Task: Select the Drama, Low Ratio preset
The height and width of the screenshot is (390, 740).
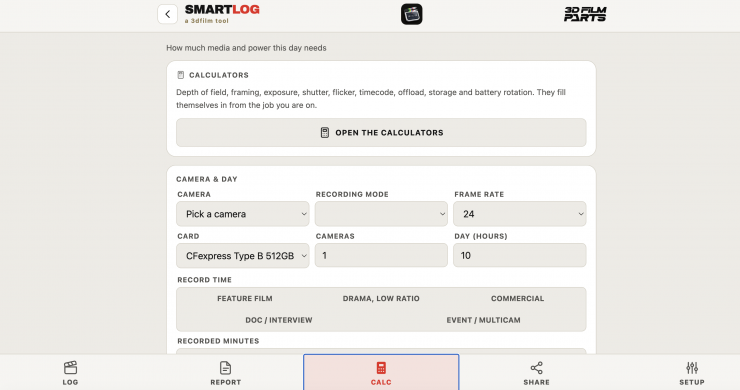Action: tap(381, 298)
